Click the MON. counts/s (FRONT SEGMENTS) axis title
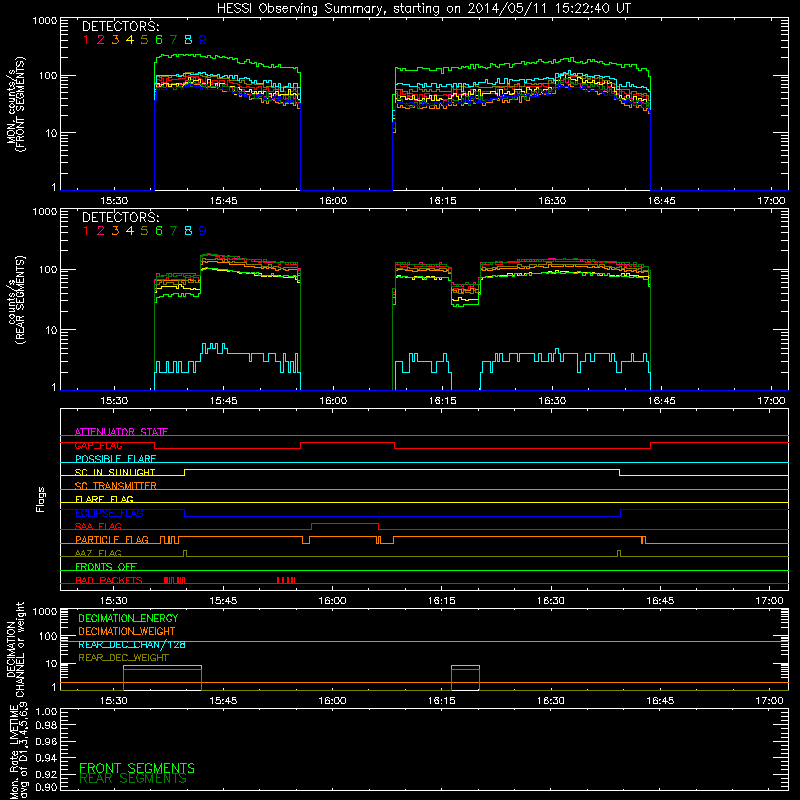800x800 pixels. coord(16,104)
